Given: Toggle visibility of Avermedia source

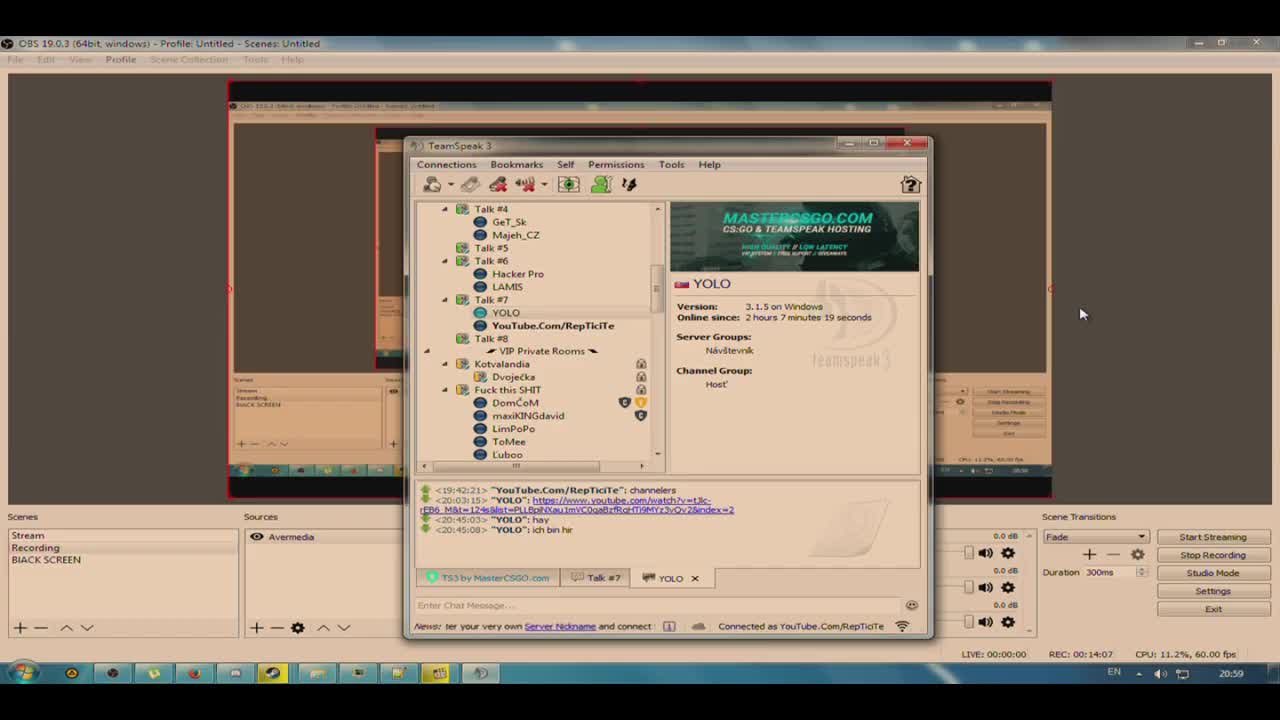Looking at the screenshot, I should pyautogui.click(x=256, y=537).
